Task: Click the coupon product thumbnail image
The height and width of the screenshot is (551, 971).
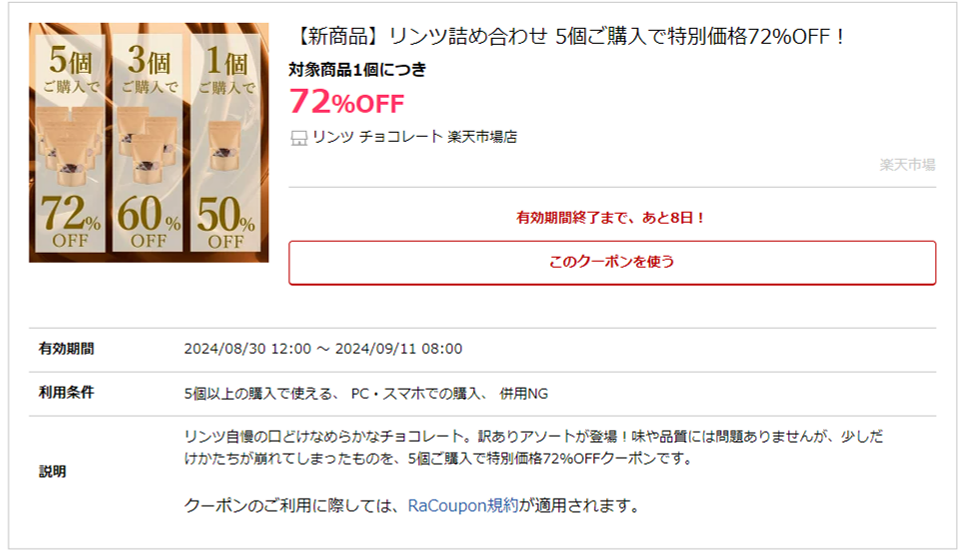Action: tap(149, 142)
